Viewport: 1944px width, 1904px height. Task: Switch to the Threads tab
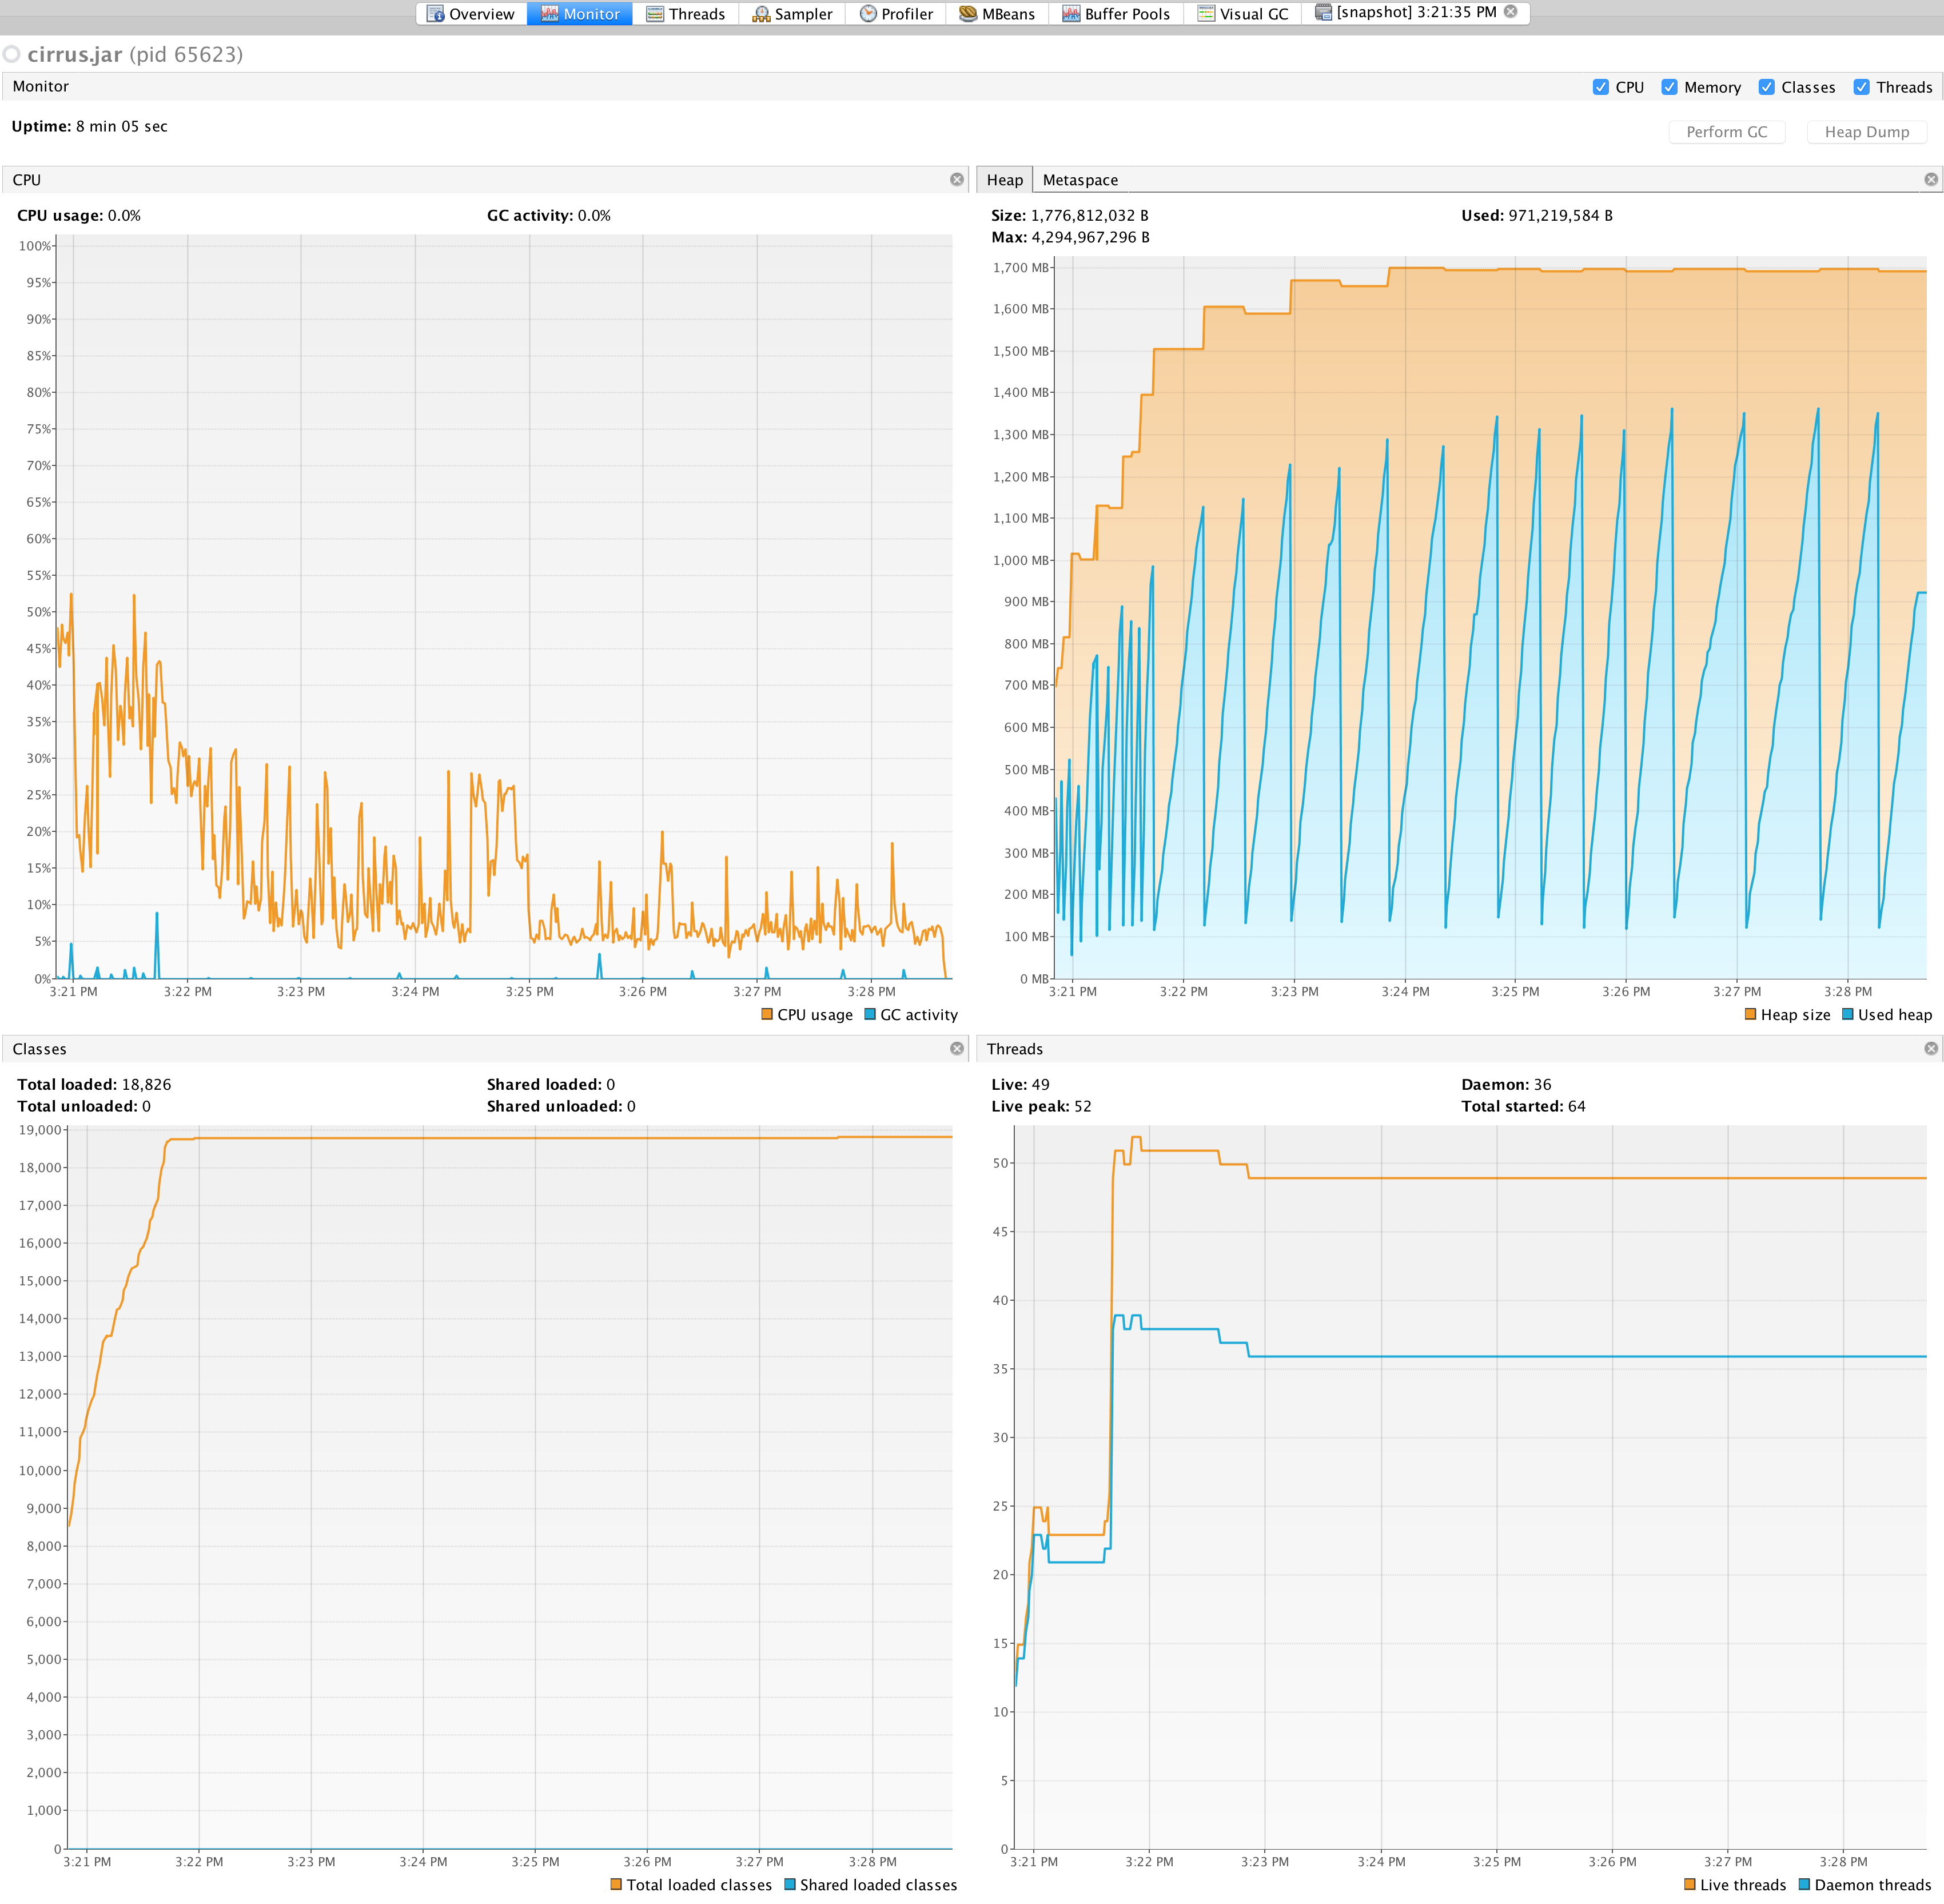[x=686, y=14]
